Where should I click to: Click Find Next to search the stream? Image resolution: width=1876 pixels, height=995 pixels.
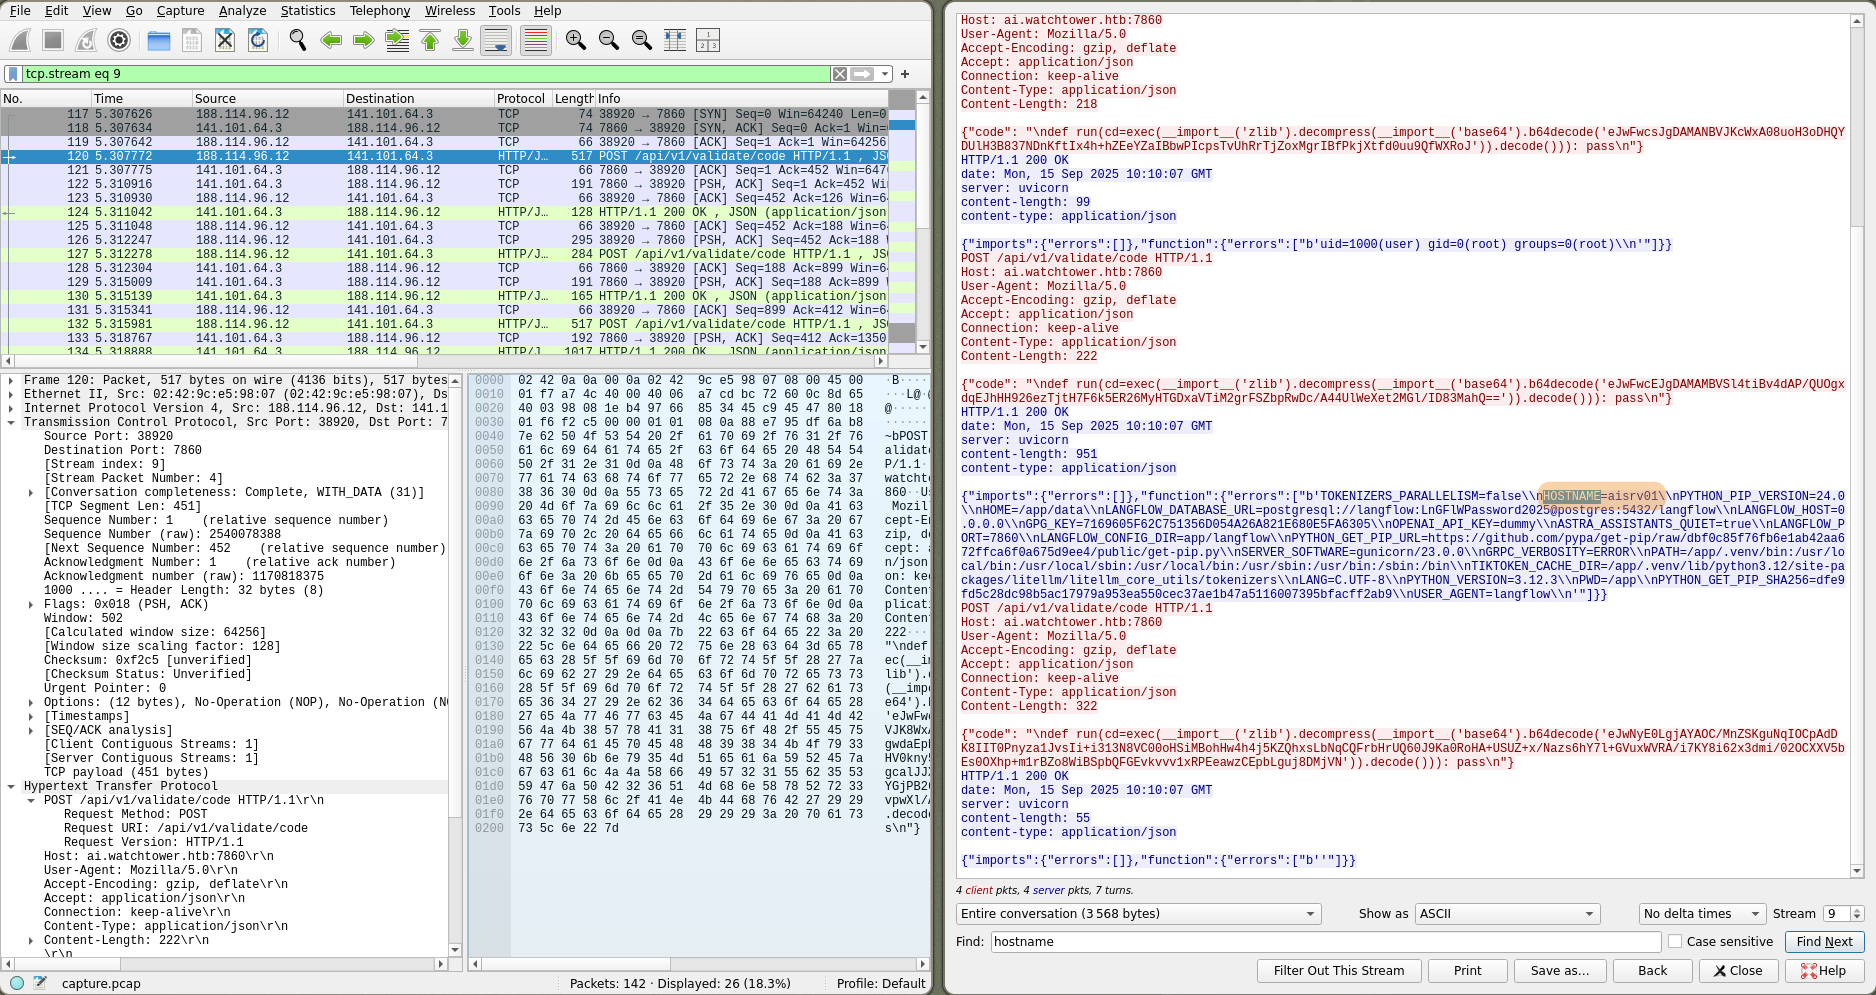click(1824, 941)
